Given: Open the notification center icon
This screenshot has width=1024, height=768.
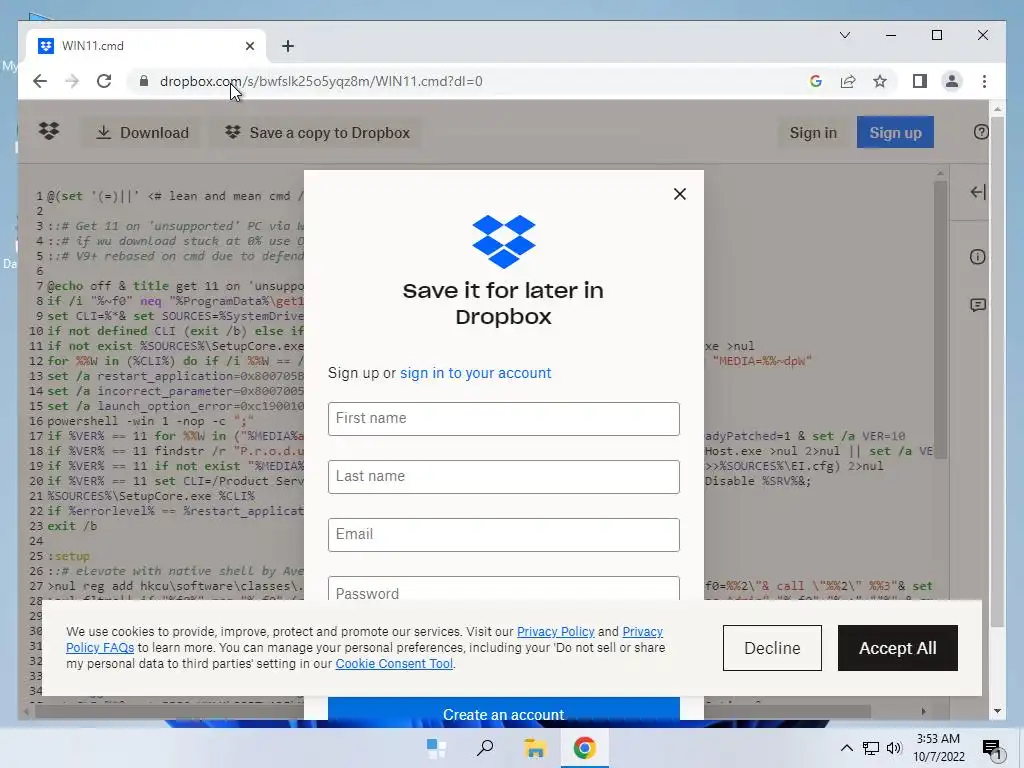Looking at the screenshot, I should [993, 749].
